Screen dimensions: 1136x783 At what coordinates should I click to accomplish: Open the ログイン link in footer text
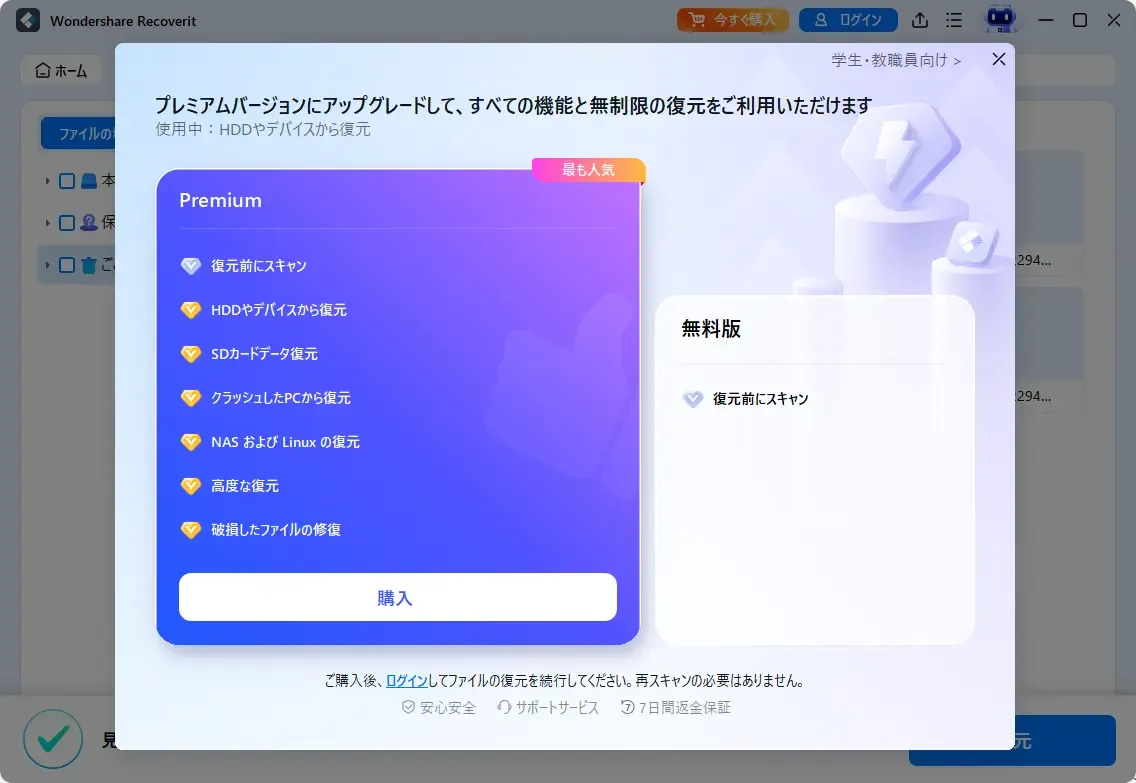[406, 681]
